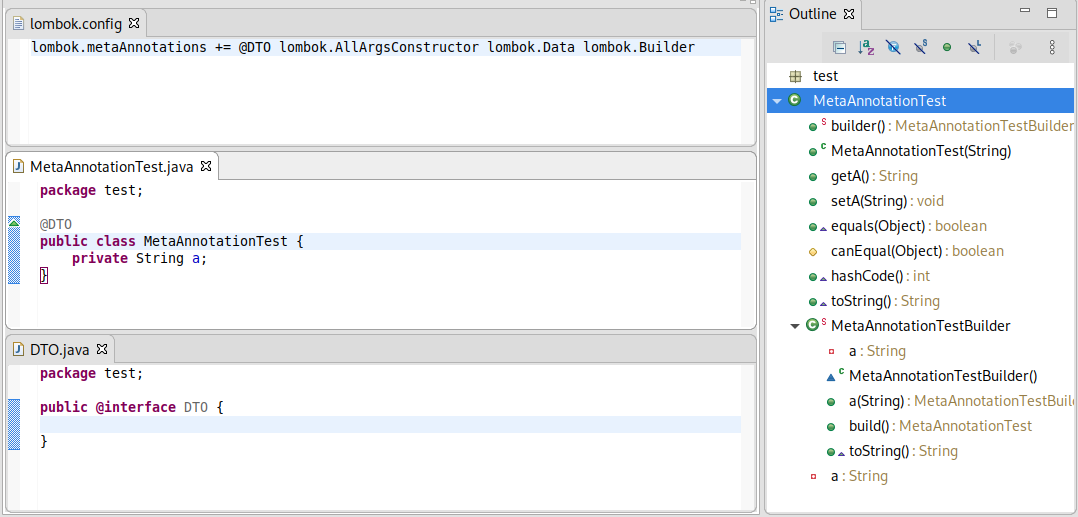1078x517 pixels.
Task: Select build() method in Outline
Action: pyautogui.click(x=940, y=426)
